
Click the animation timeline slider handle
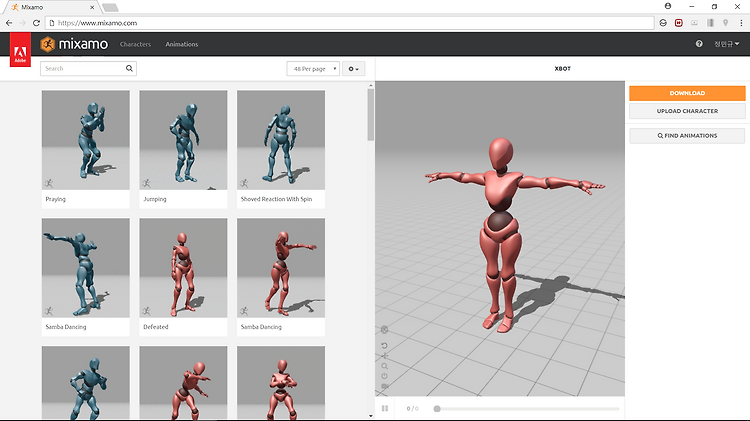pyautogui.click(x=437, y=409)
